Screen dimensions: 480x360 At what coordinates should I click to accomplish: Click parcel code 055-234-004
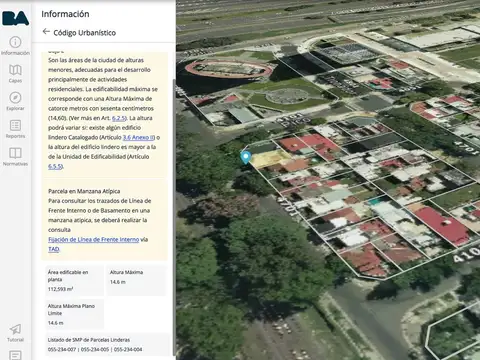tap(128, 349)
